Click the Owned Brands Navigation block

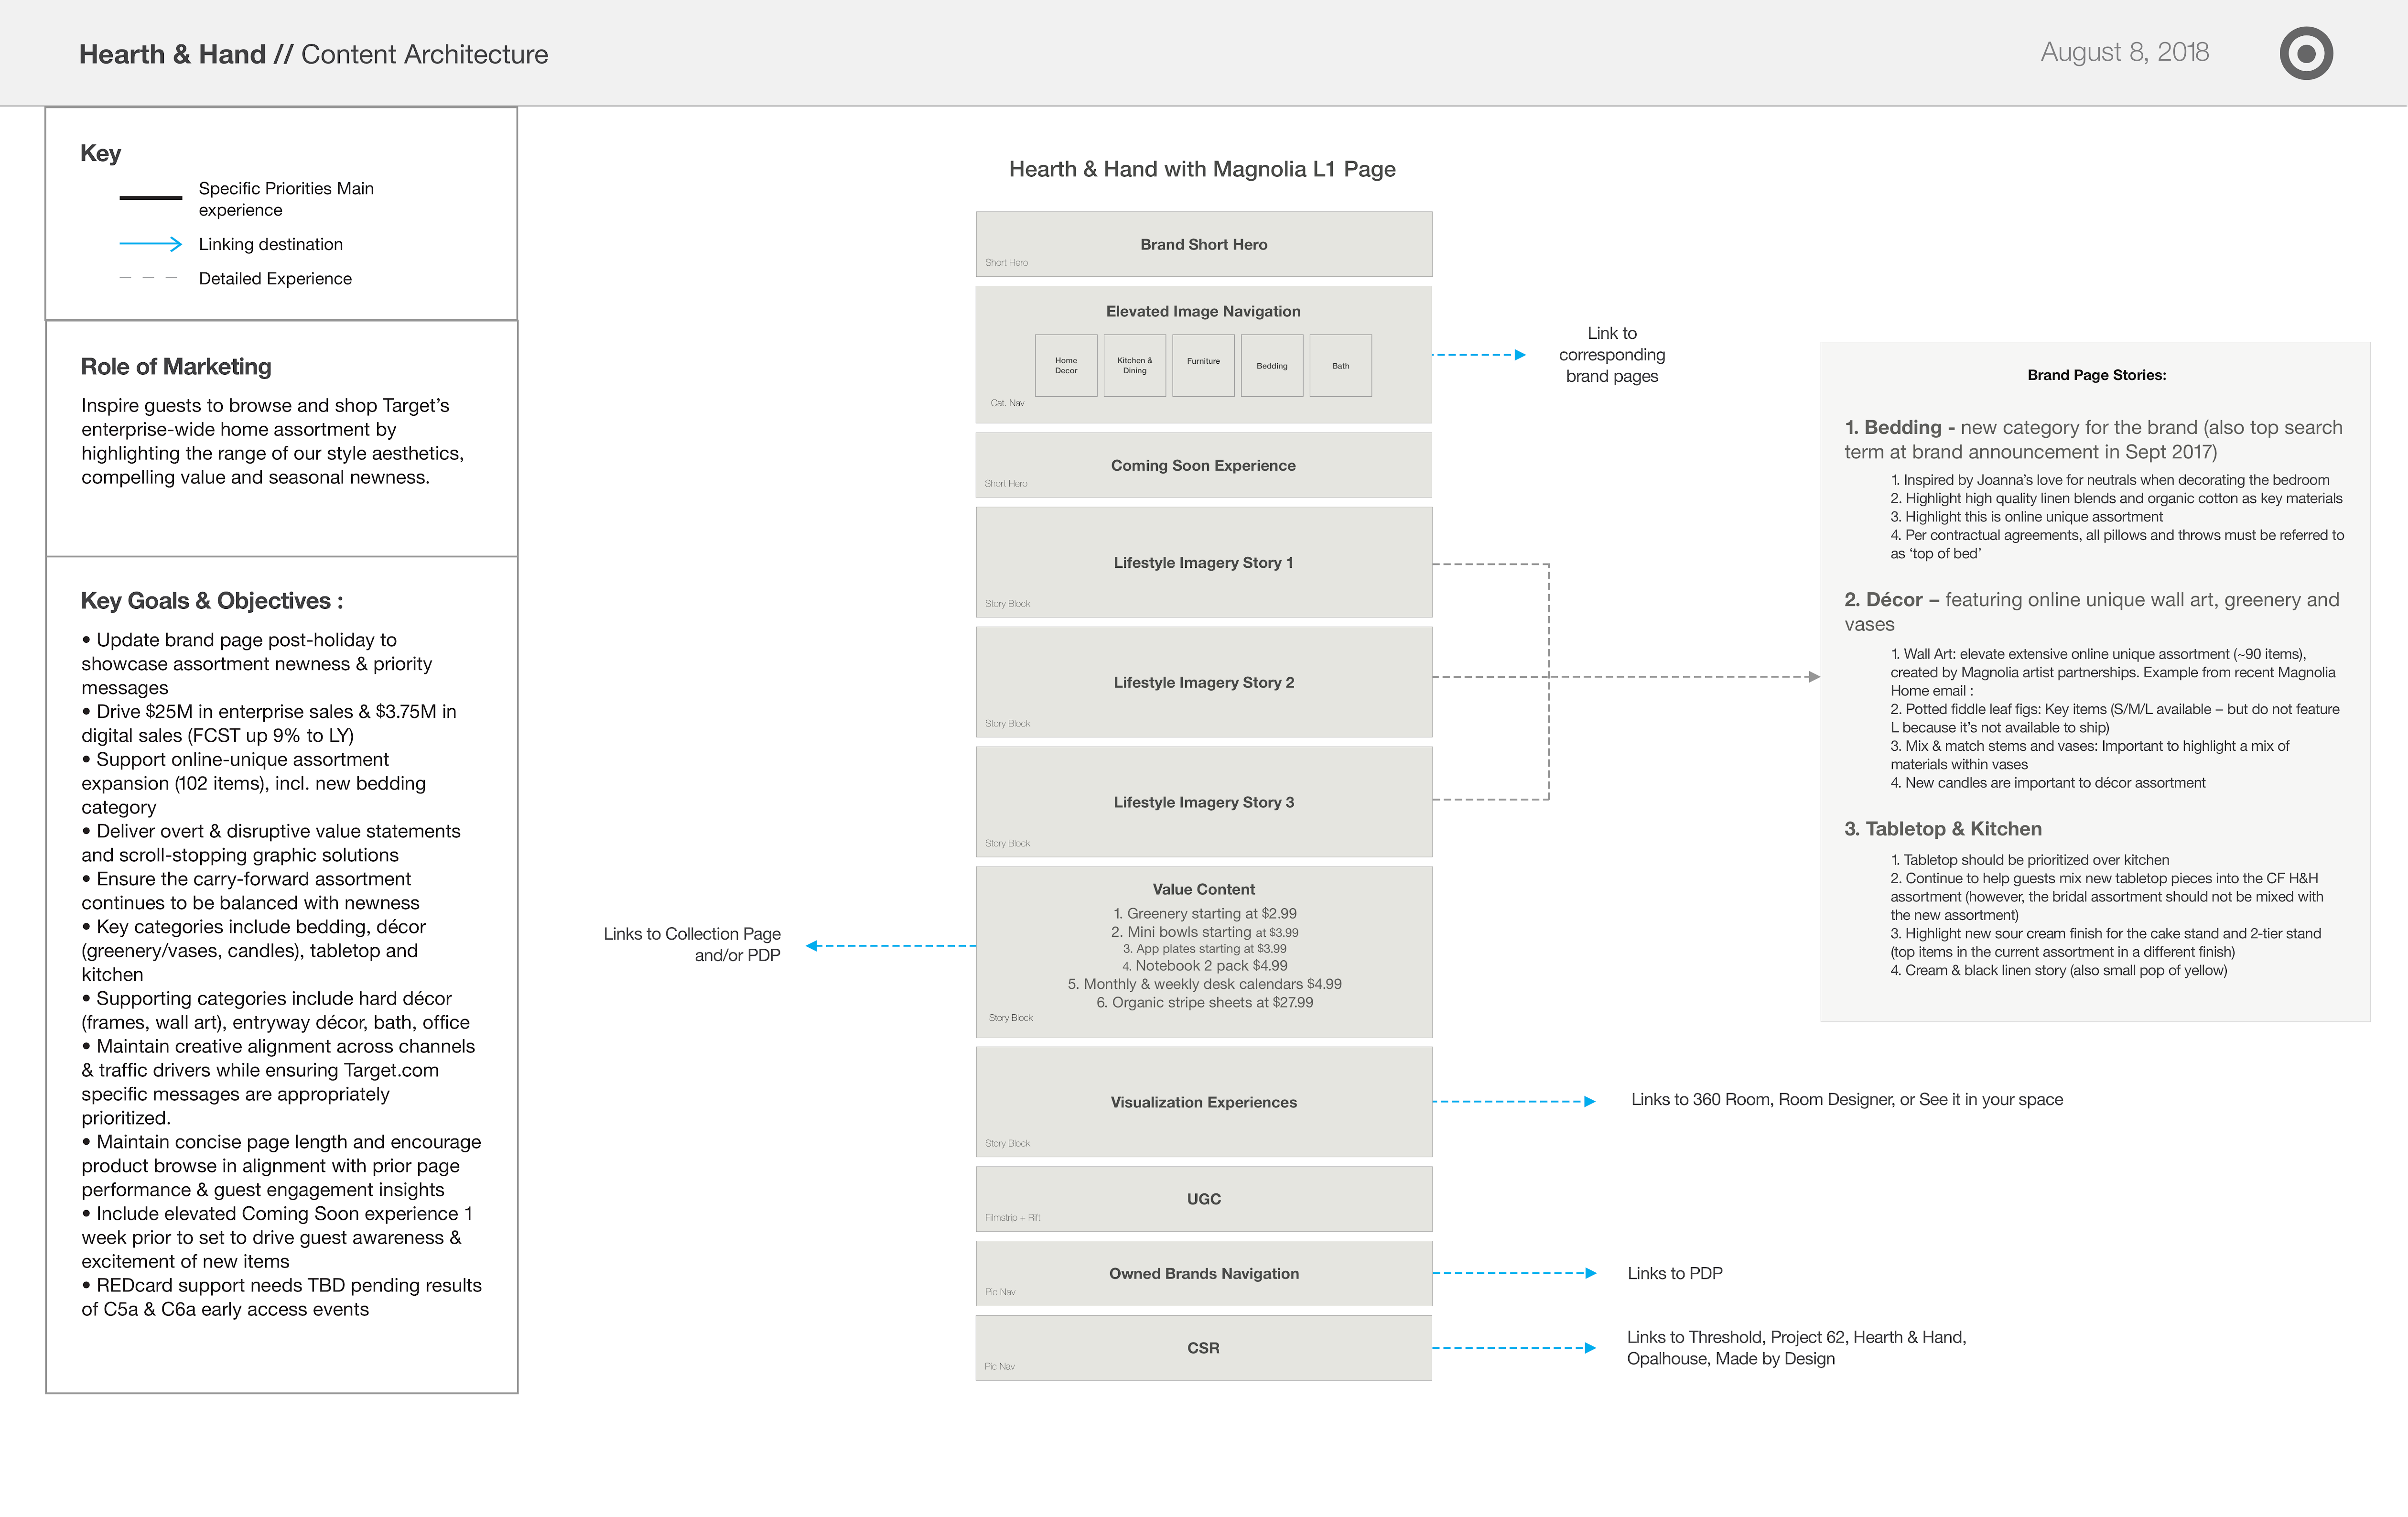pyautogui.click(x=1204, y=1273)
